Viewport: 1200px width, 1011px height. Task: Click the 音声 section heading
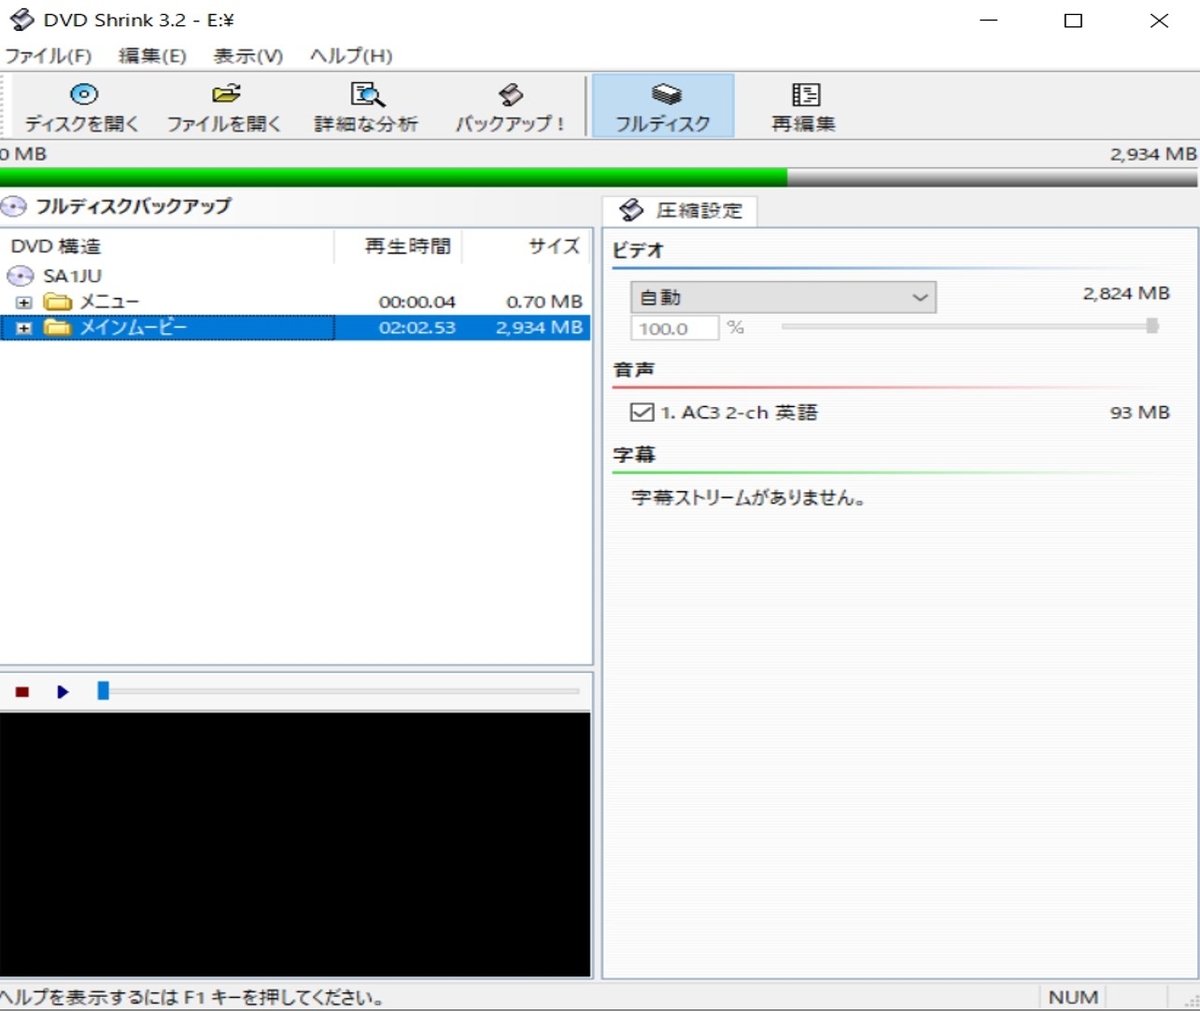click(634, 370)
